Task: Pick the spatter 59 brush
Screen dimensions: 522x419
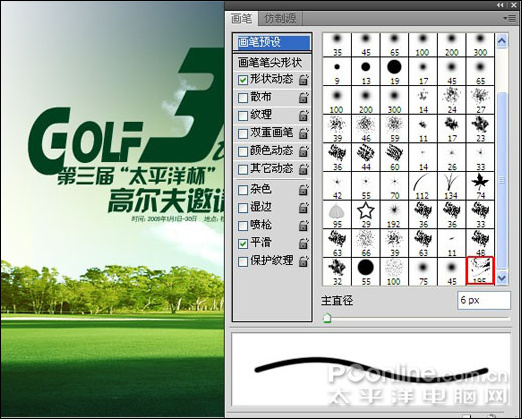Action: pyautogui.click(x=394, y=128)
